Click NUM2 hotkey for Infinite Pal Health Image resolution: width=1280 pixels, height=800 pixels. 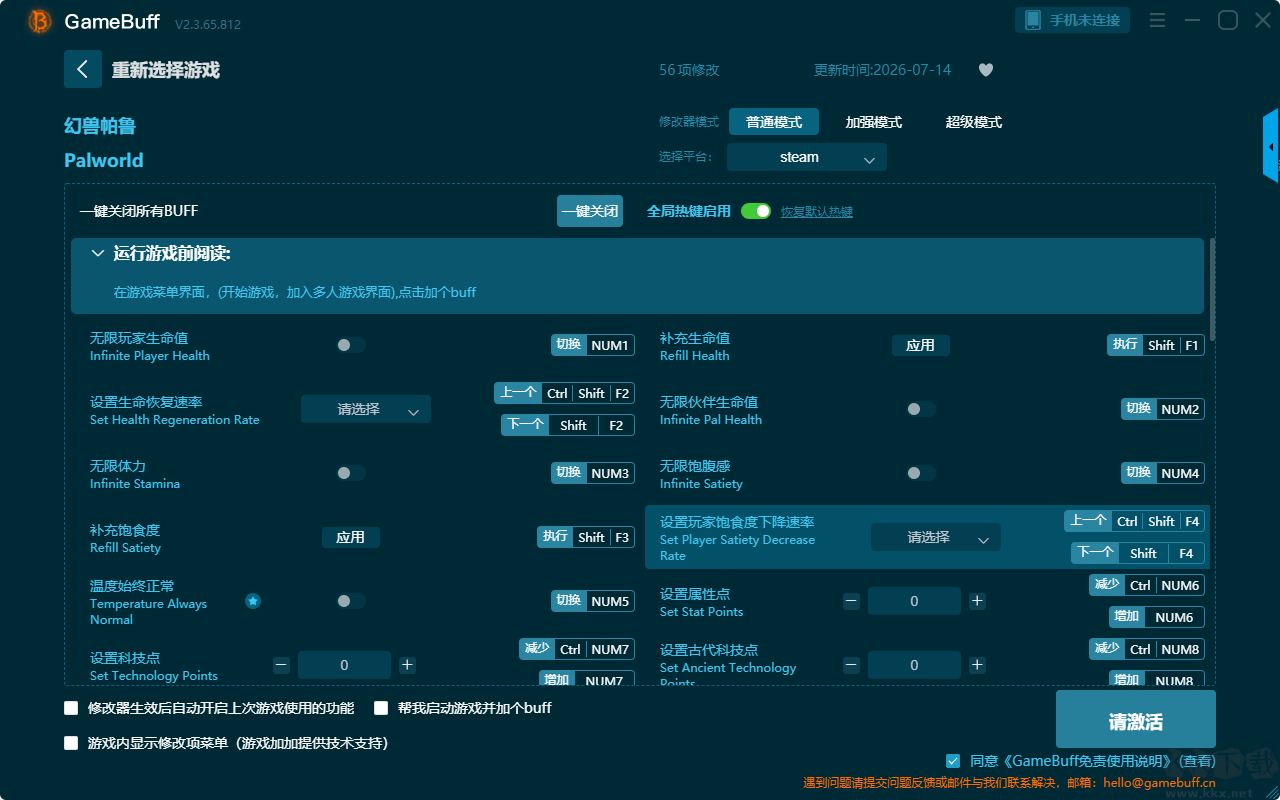coord(1163,409)
